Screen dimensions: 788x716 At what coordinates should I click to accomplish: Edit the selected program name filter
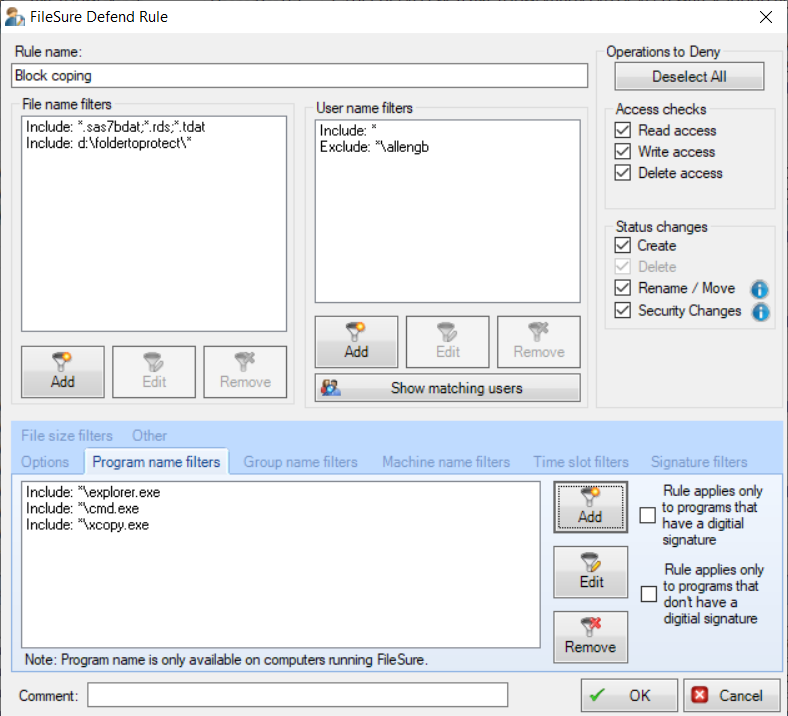590,572
